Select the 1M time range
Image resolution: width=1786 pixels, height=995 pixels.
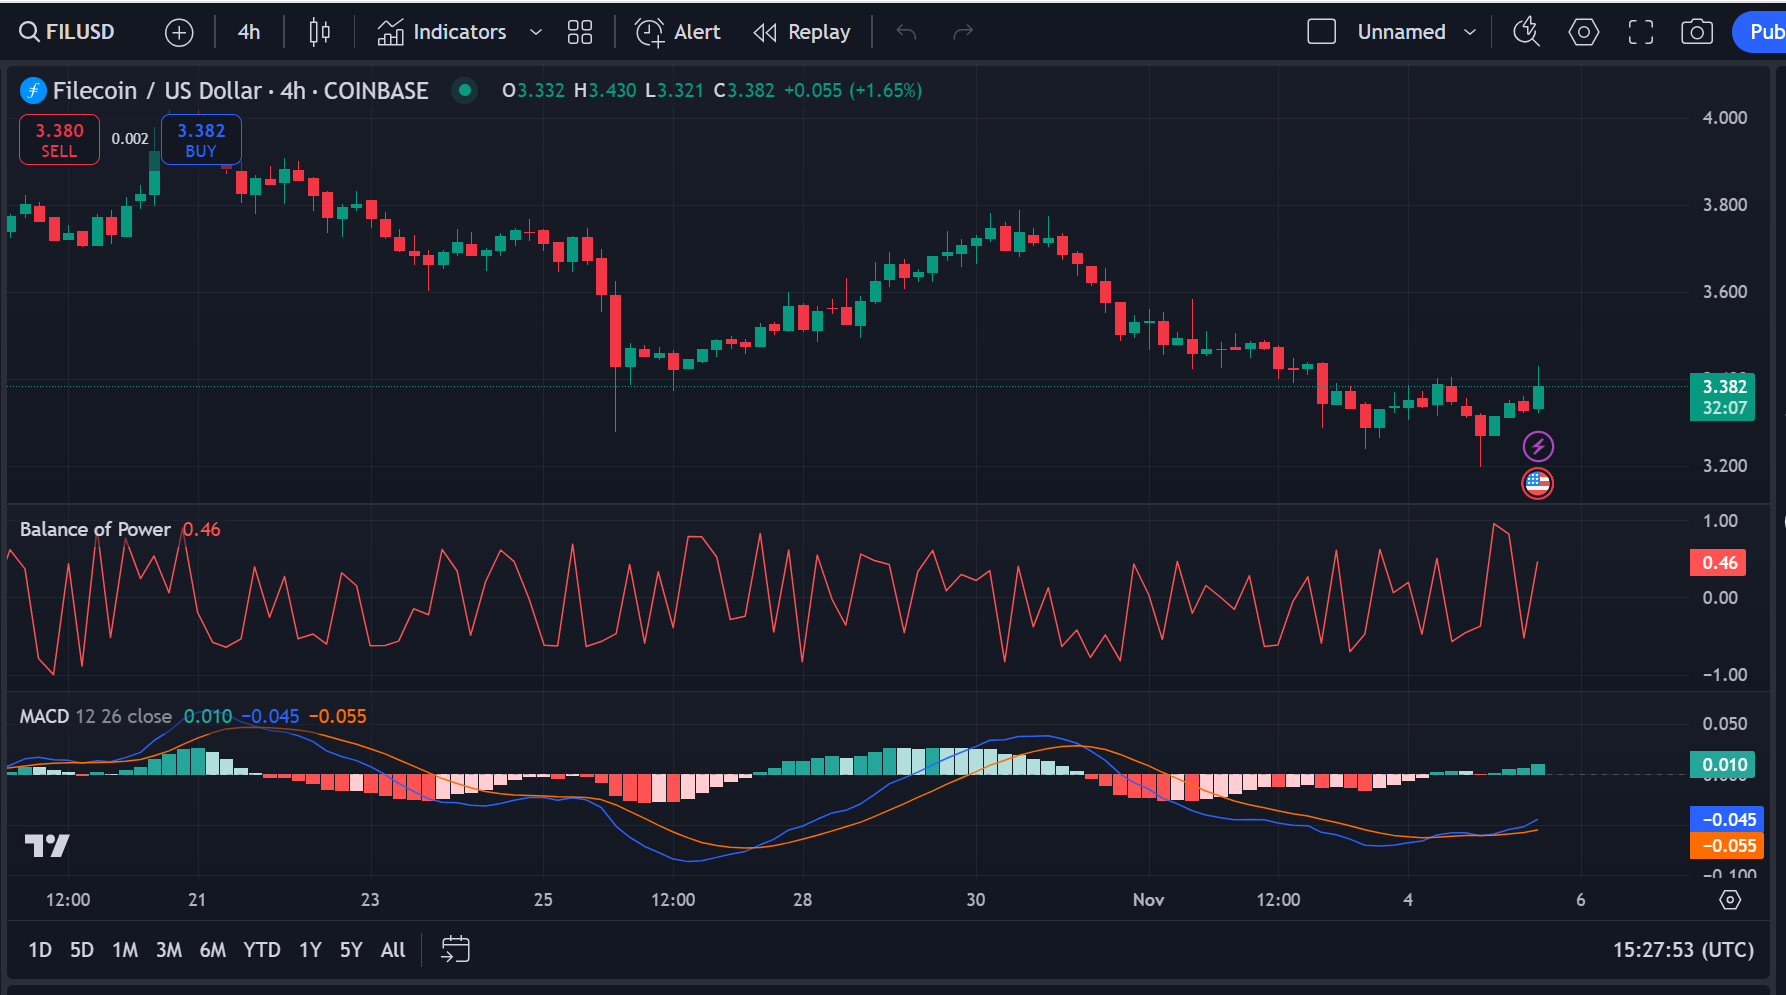pyautogui.click(x=125, y=950)
